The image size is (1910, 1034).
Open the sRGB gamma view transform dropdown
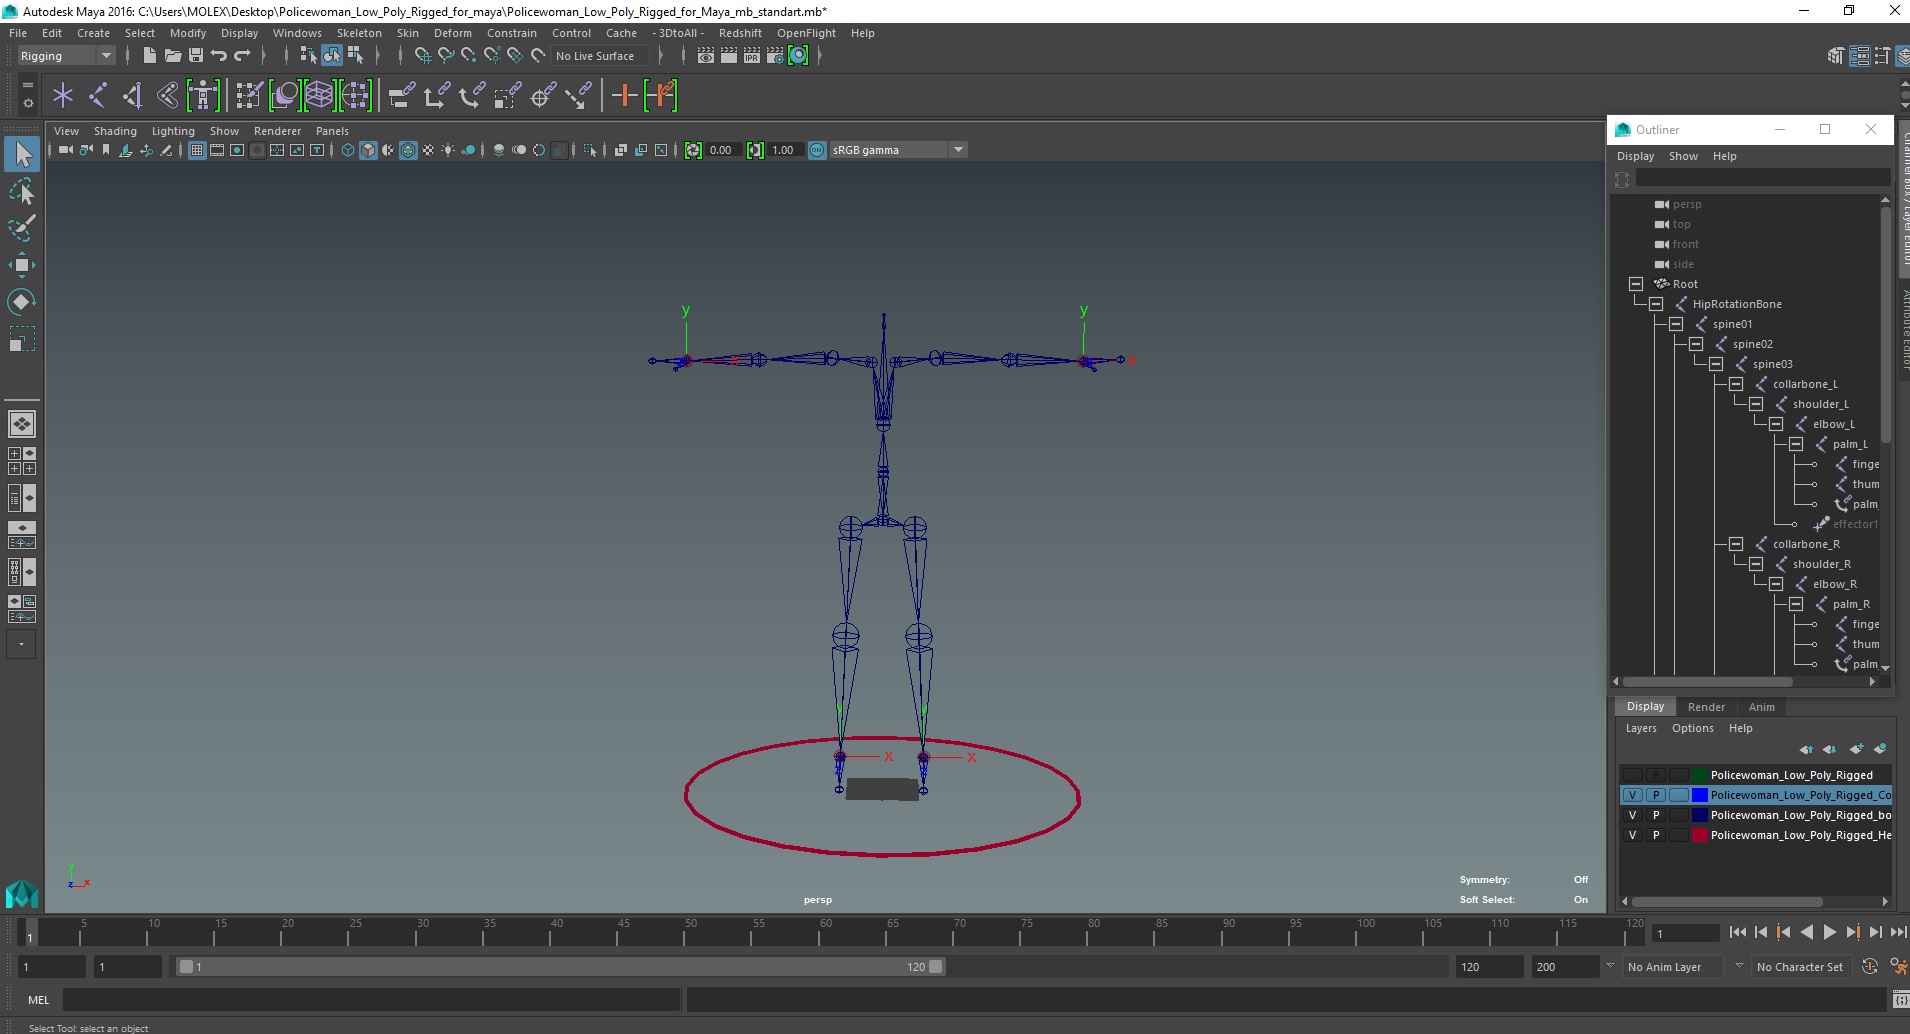point(898,150)
